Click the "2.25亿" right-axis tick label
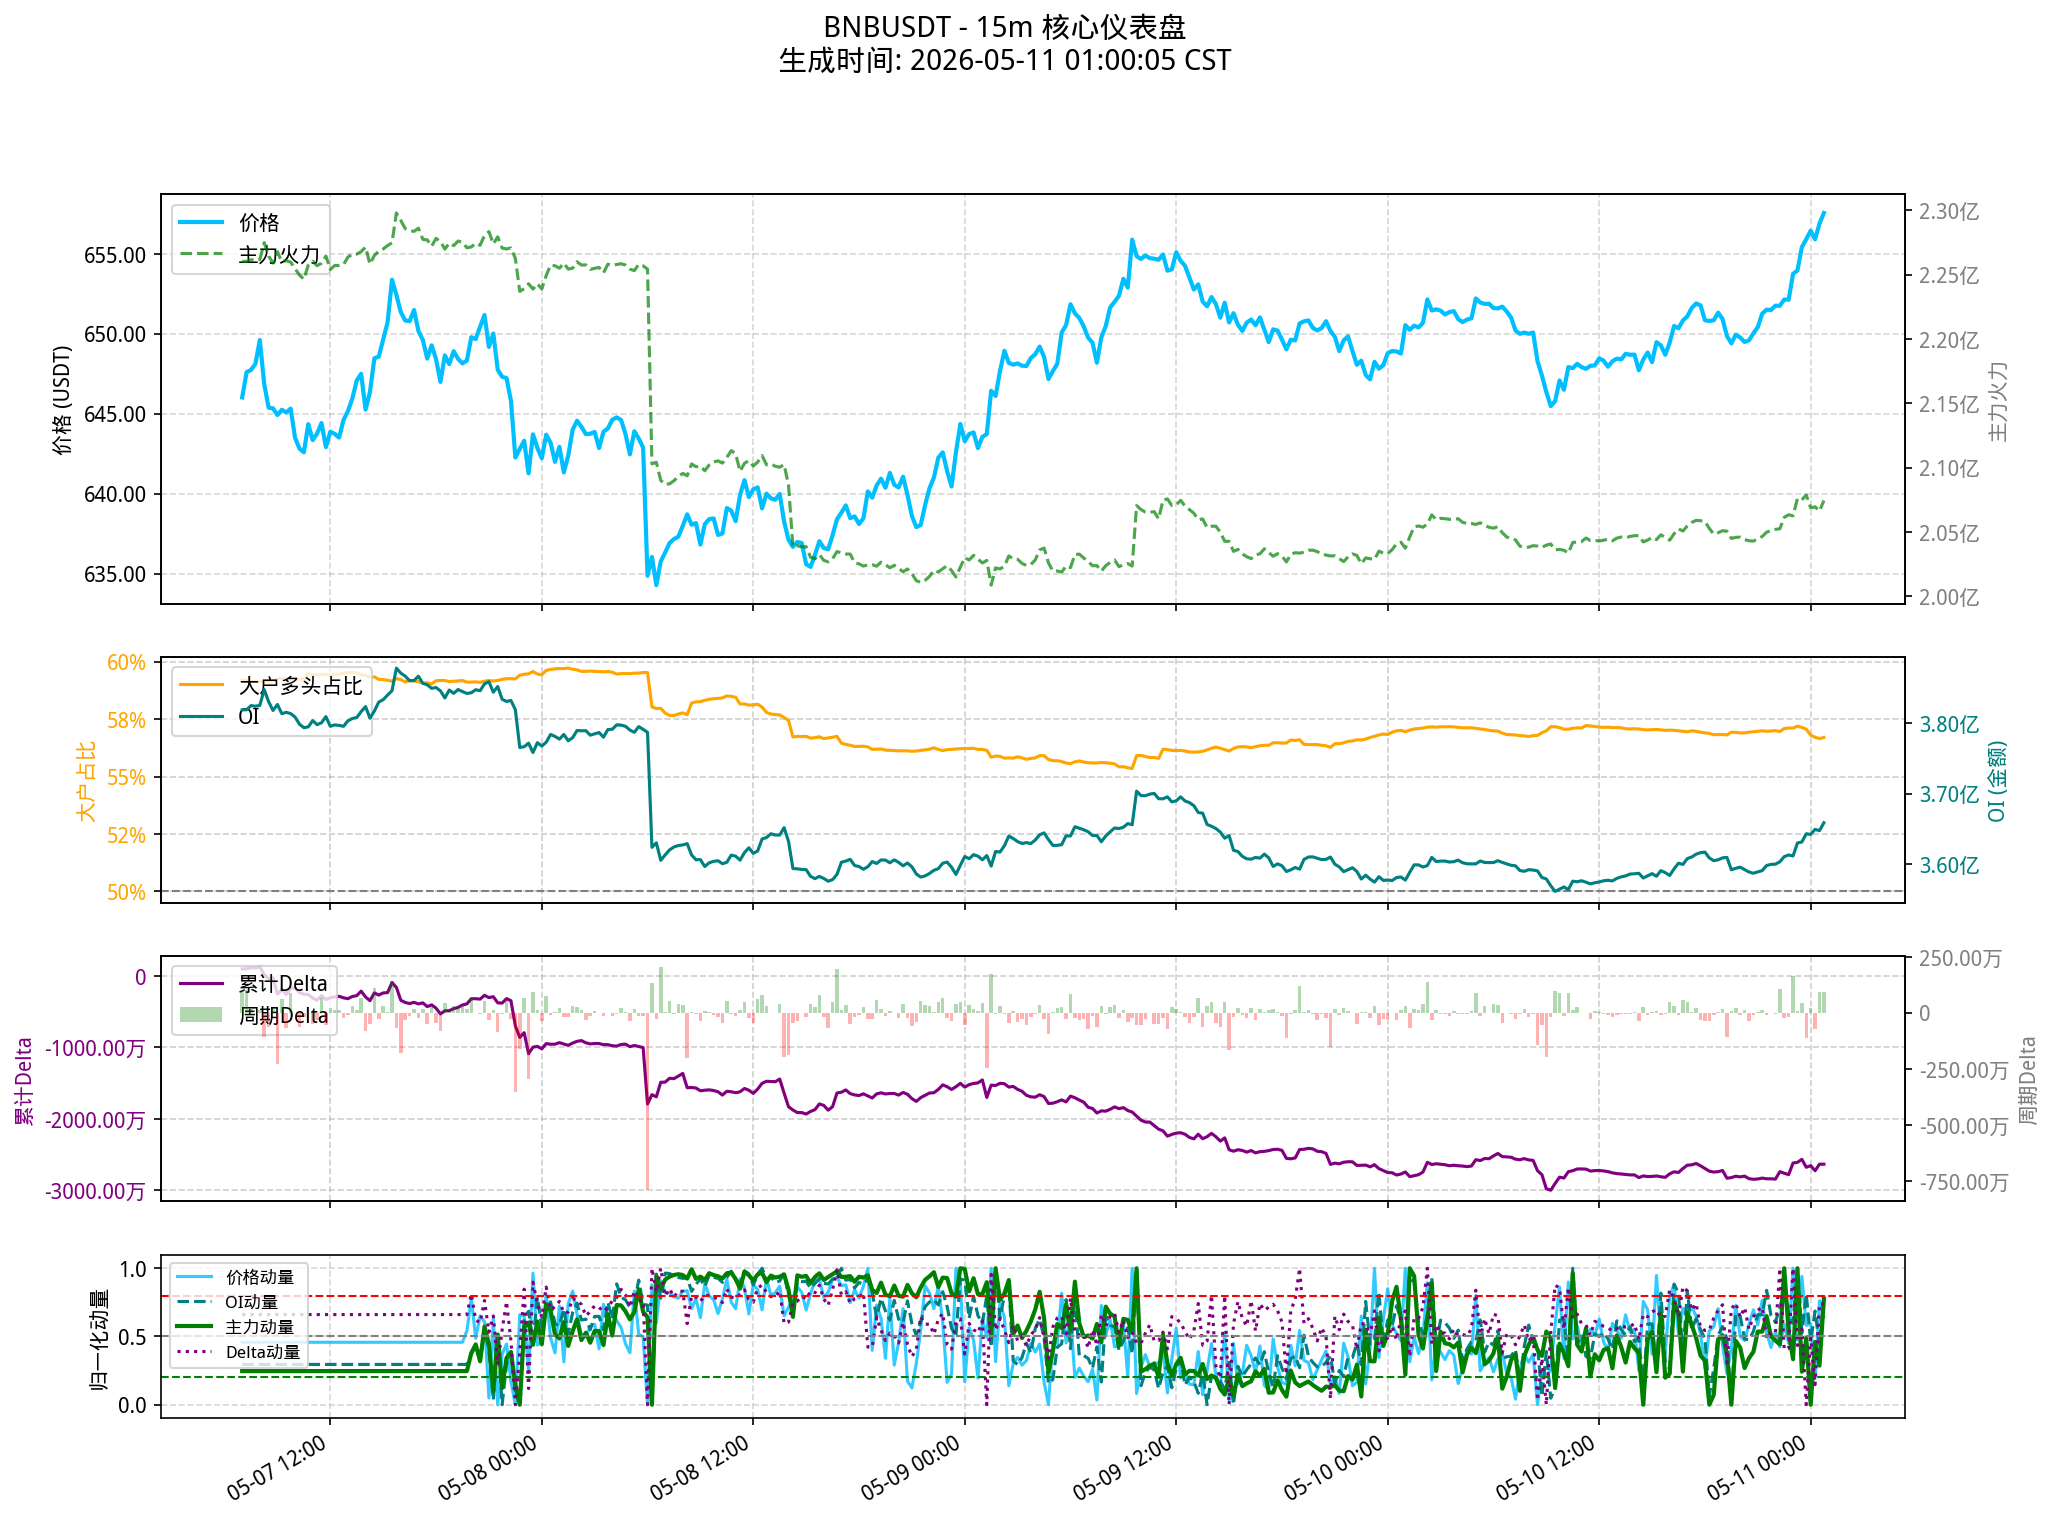This screenshot has width=2054, height=1521. pyautogui.click(x=1949, y=276)
